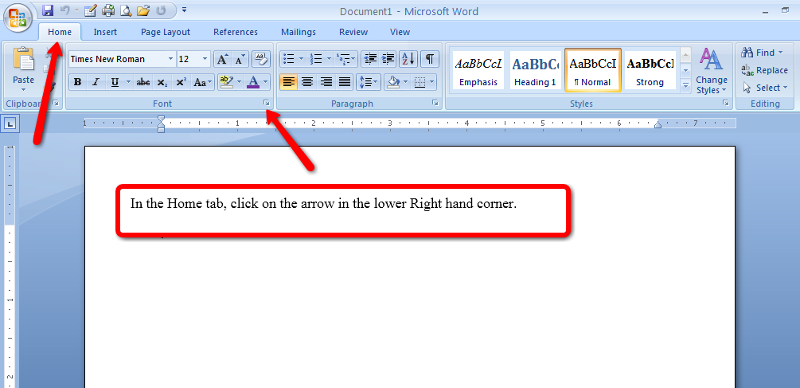Screen dimensions: 800x388
Task: Click the Replace icon in Editing group
Action: [x=747, y=70]
